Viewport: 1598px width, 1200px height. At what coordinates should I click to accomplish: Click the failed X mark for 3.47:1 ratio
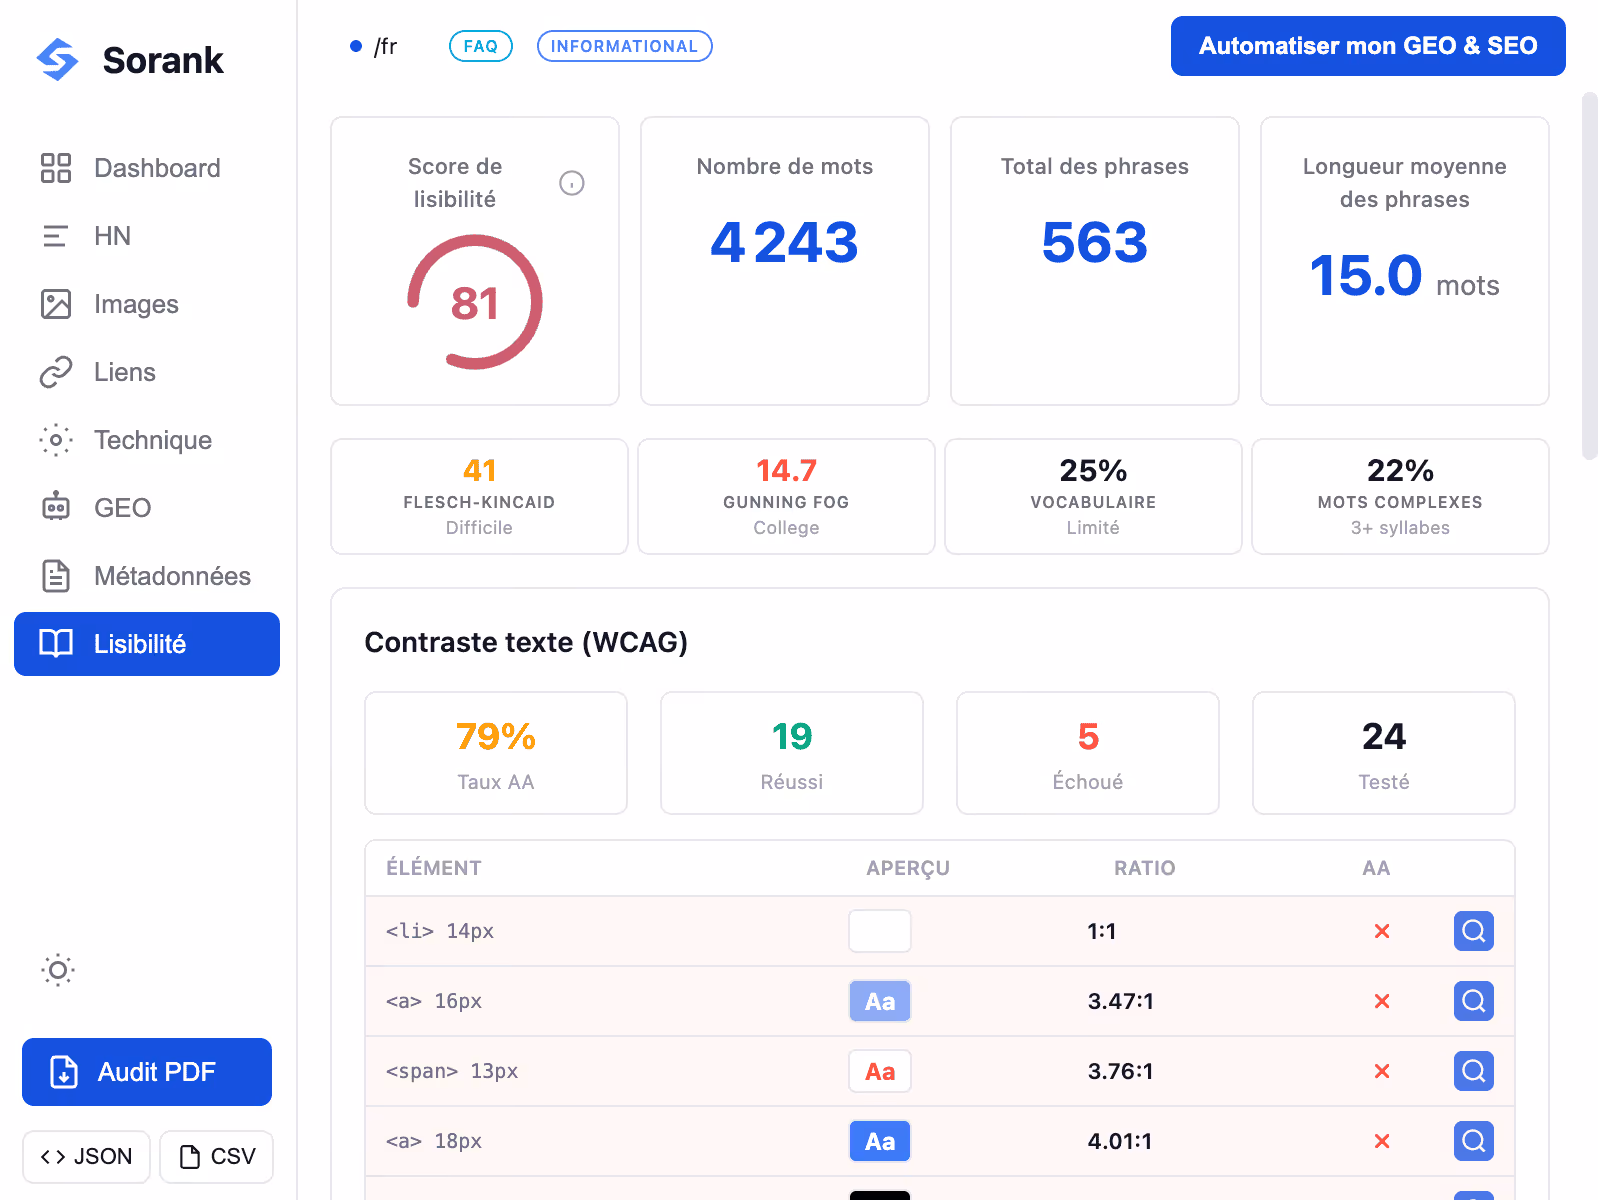pos(1382,1001)
